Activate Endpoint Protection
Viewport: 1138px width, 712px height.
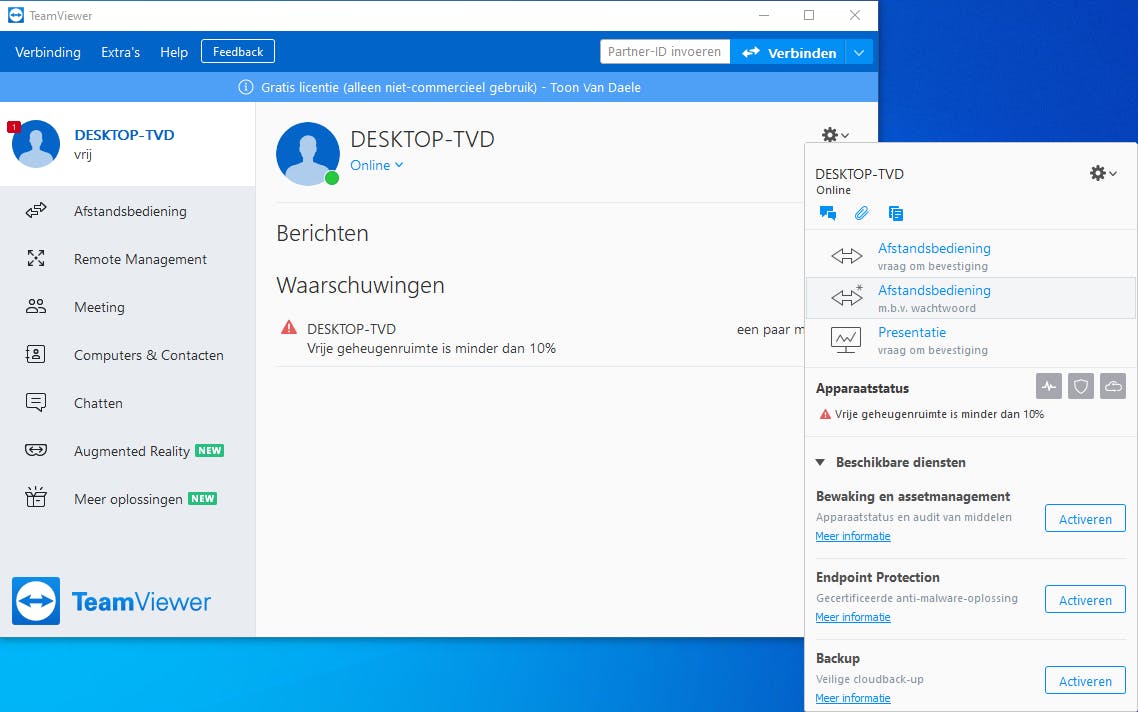[1085, 600]
